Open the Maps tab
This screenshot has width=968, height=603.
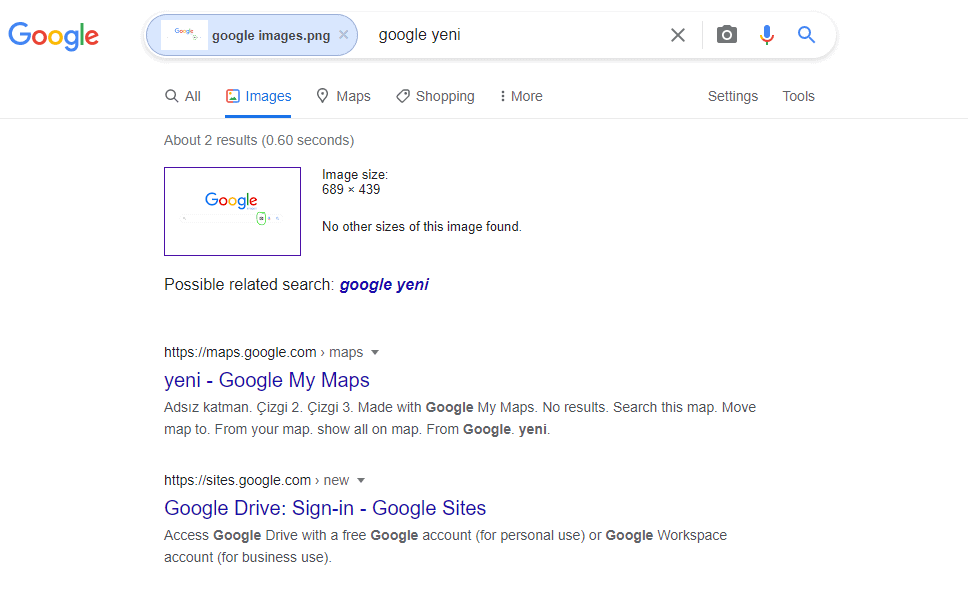(343, 96)
